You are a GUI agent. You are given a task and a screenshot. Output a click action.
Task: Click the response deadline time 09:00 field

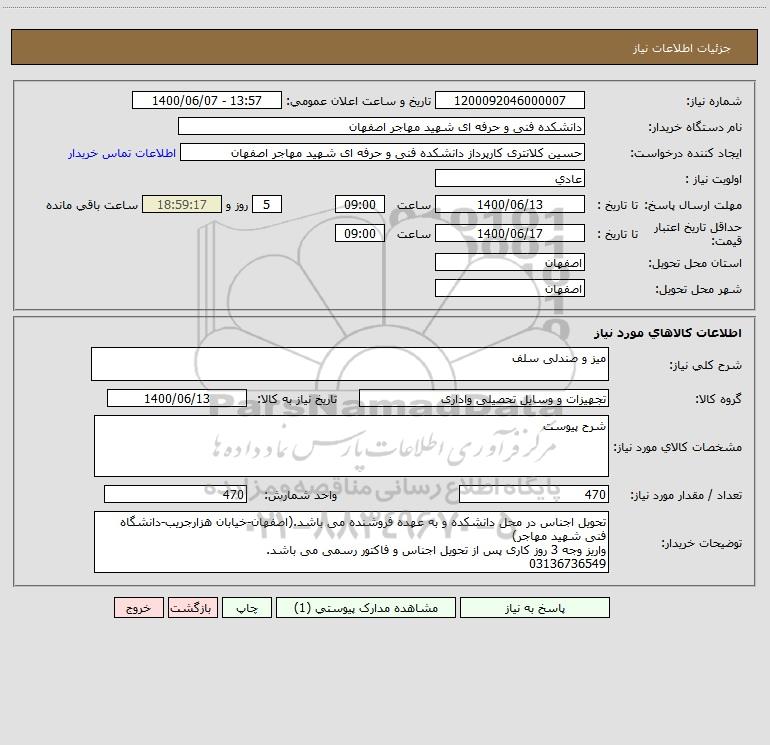pos(359,204)
